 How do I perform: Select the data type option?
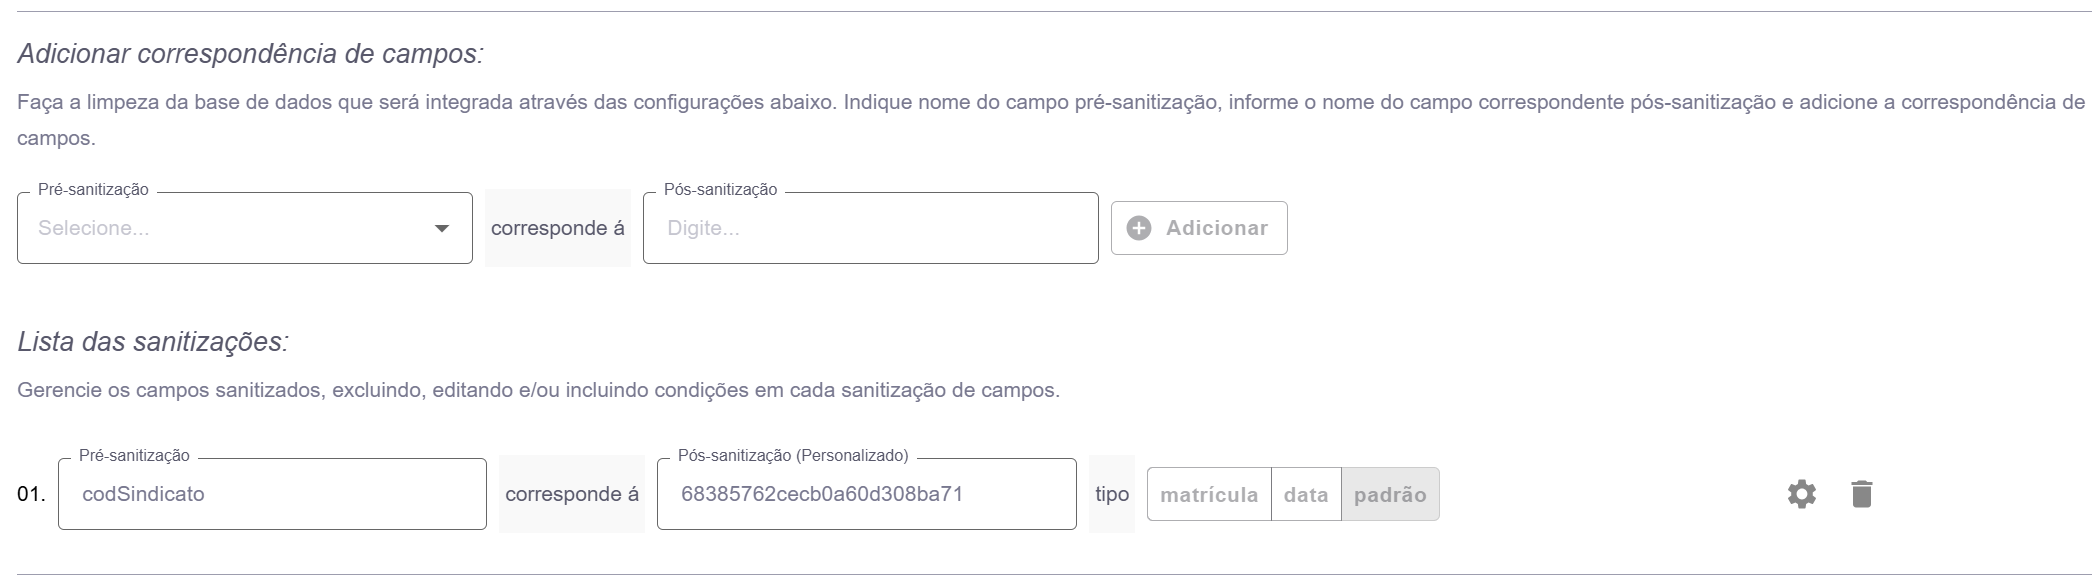1306,495
